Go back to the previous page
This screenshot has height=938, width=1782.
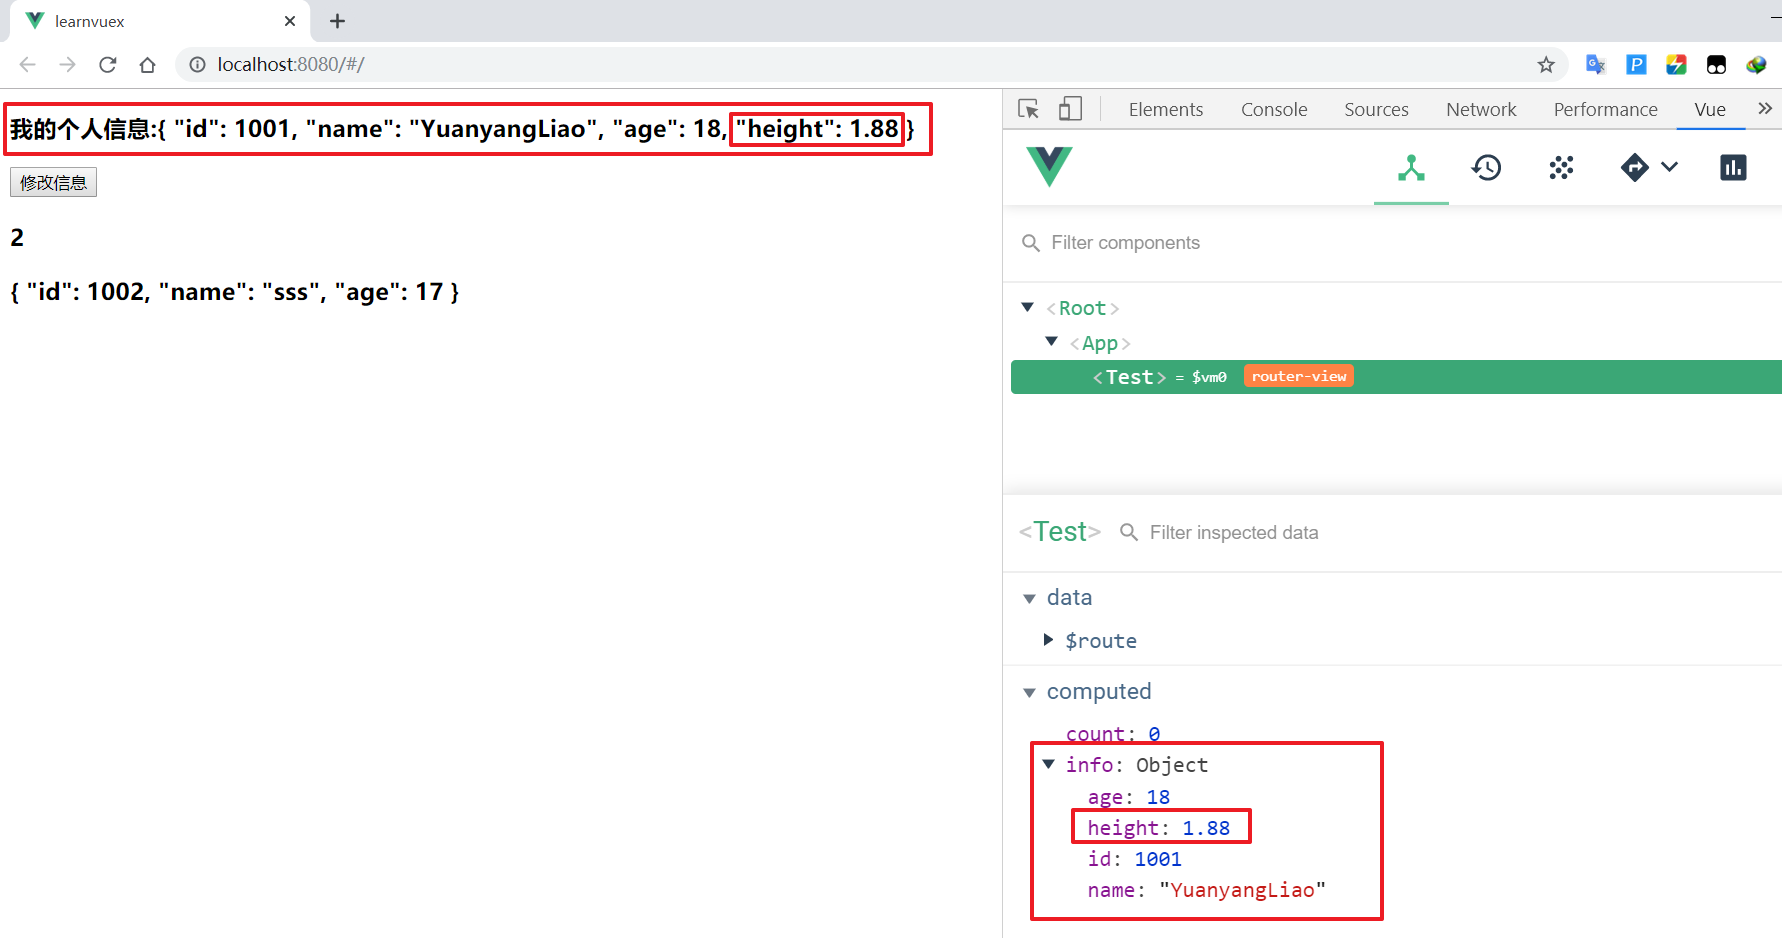[x=27, y=65]
